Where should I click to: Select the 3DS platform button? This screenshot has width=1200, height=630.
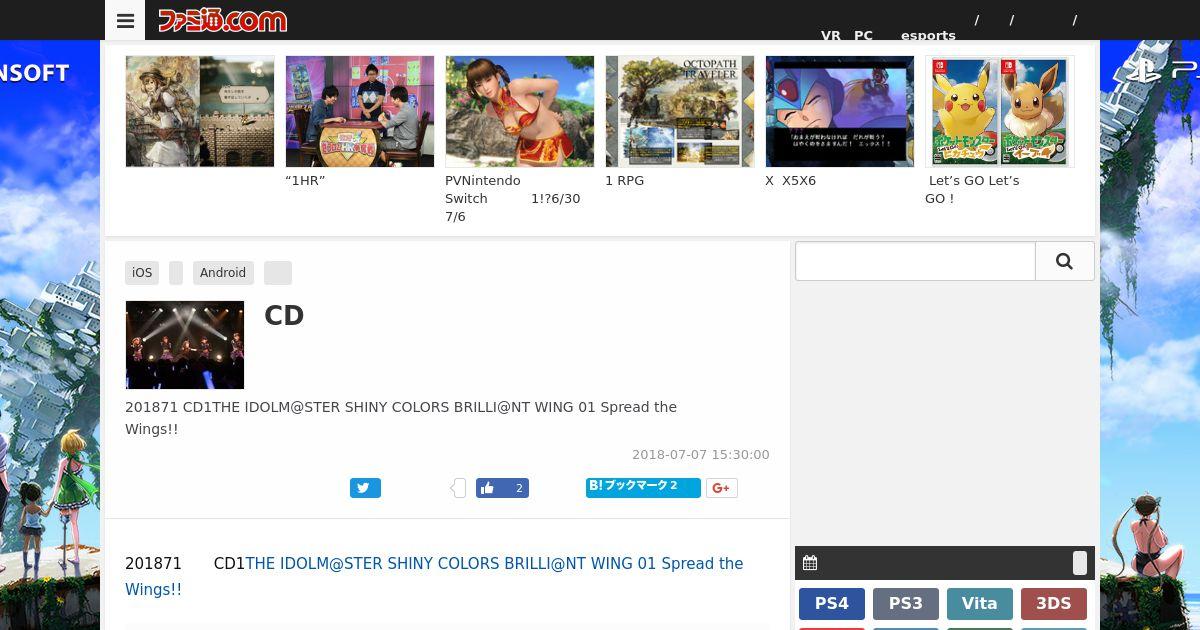click(x=1054, y=604)
